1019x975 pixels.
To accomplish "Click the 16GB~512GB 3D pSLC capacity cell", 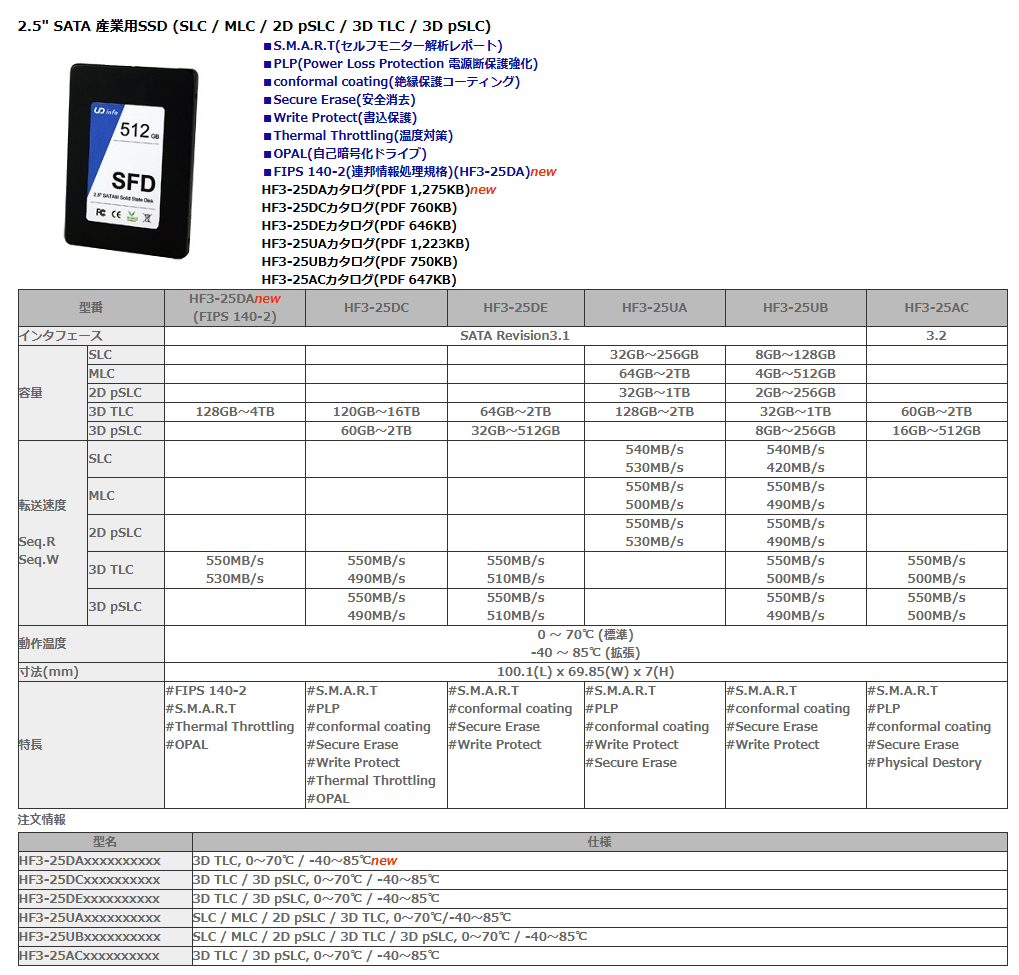I will click(x=936, y=430).
